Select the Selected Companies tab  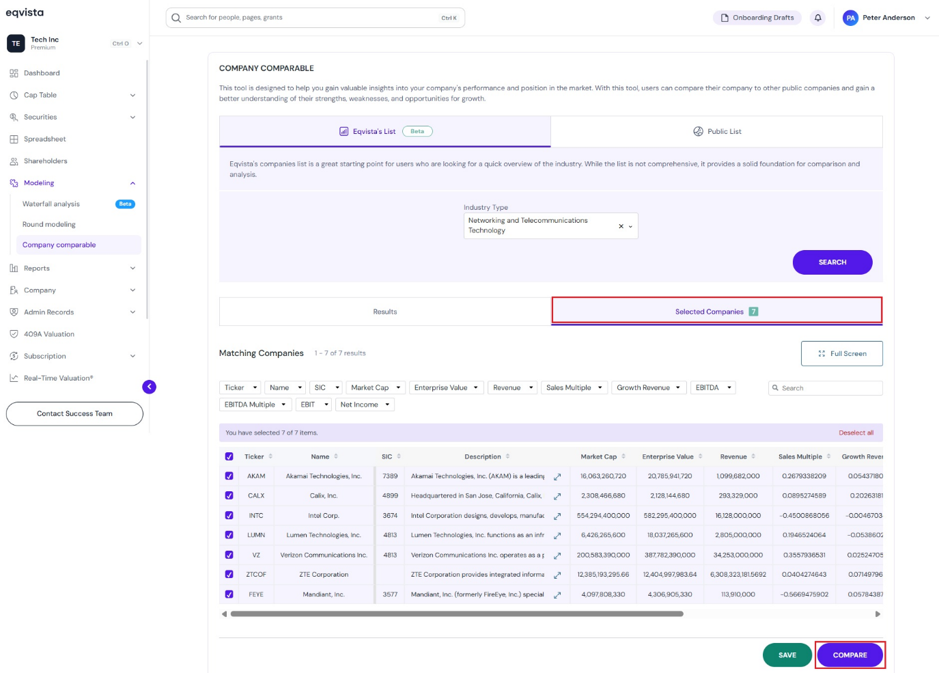(716, 311)
